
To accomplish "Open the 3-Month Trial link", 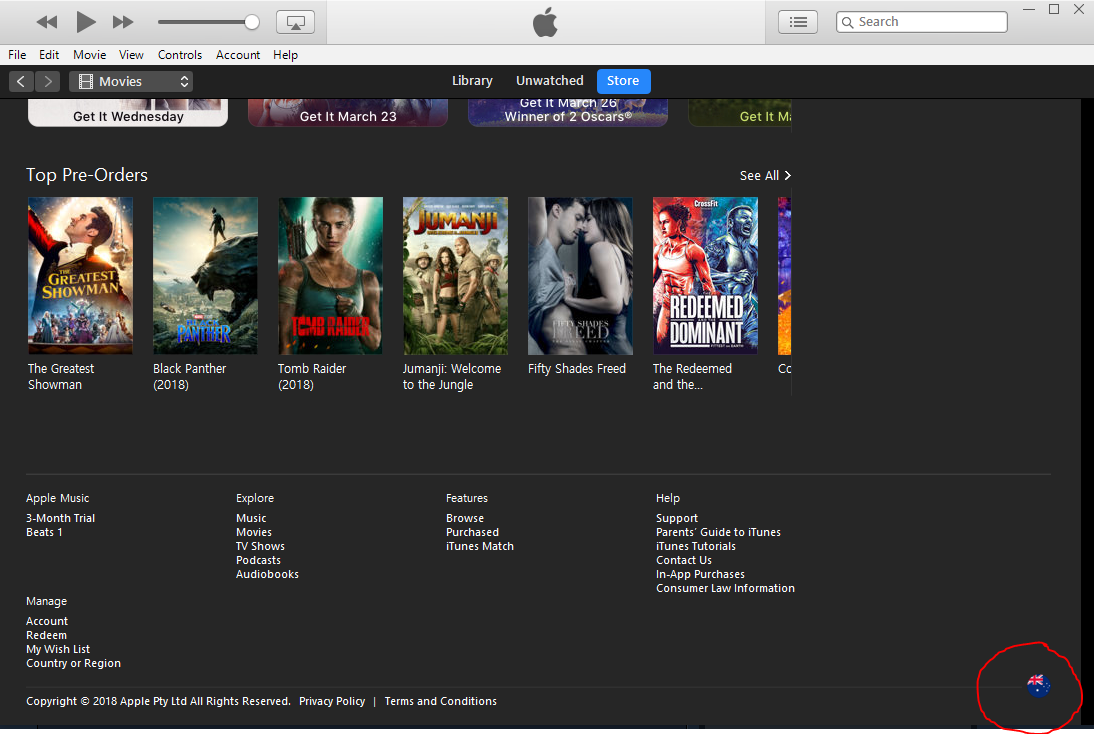I will tap(61, 518).
